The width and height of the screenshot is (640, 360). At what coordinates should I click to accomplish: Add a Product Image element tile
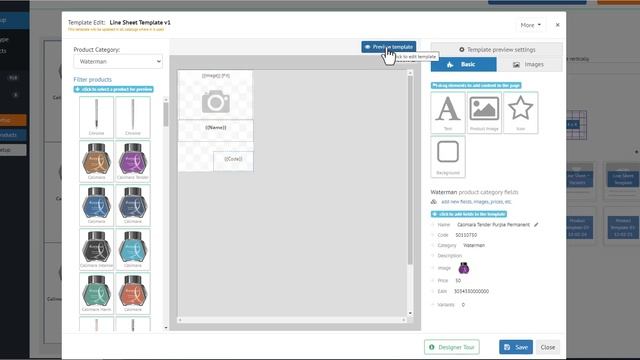[484, 113]
